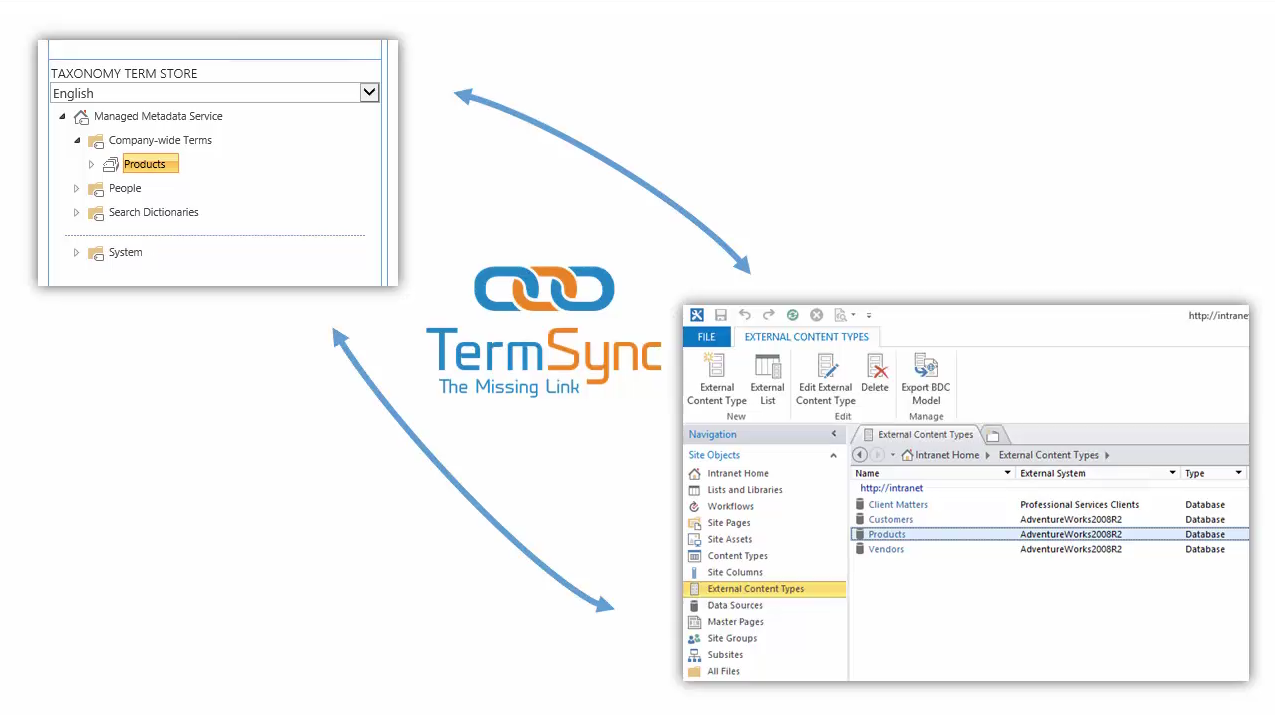Collapse the Site Objects section
1275x715 pixels.
(833, 456)
